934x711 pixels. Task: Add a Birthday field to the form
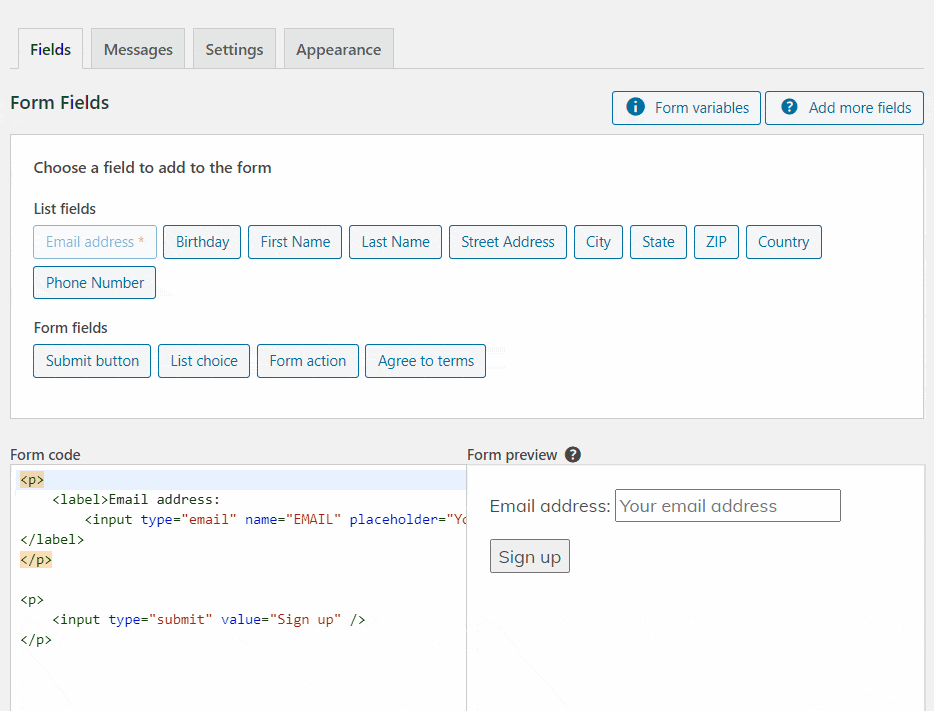tap(201, 241)
